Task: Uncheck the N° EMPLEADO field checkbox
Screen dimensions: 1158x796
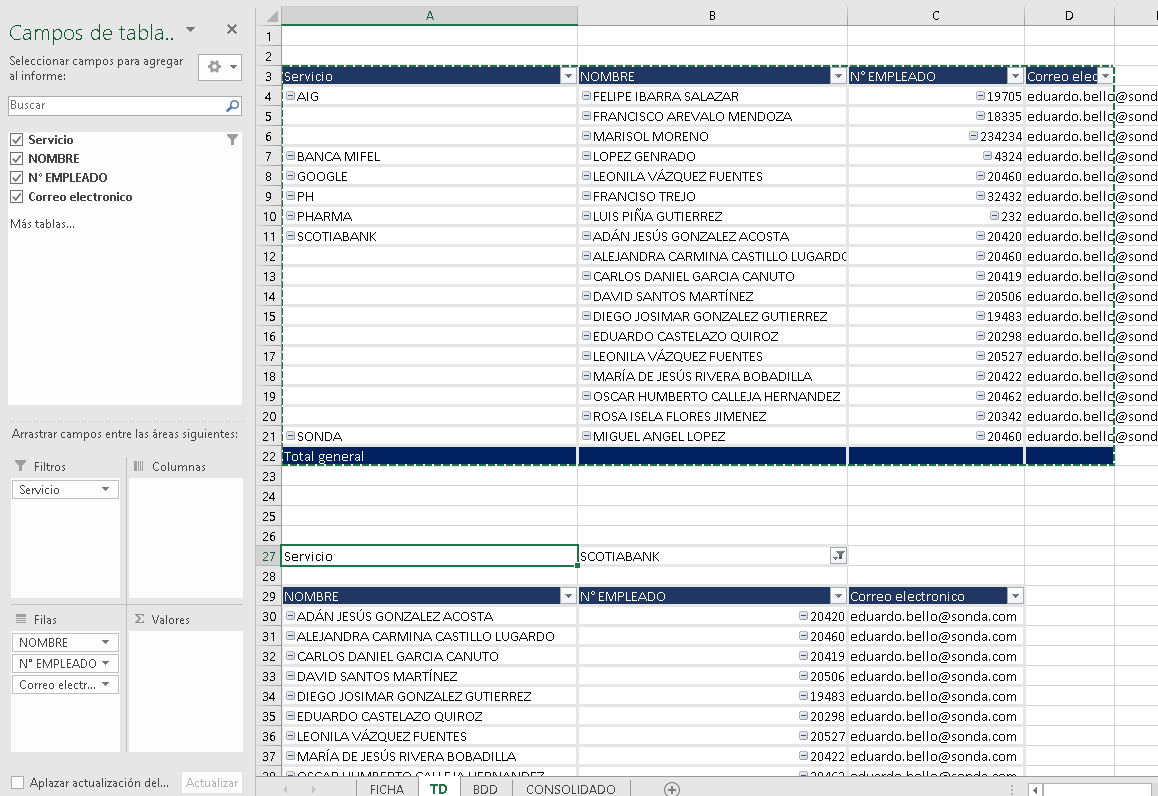Action: [x=16, y=178]
